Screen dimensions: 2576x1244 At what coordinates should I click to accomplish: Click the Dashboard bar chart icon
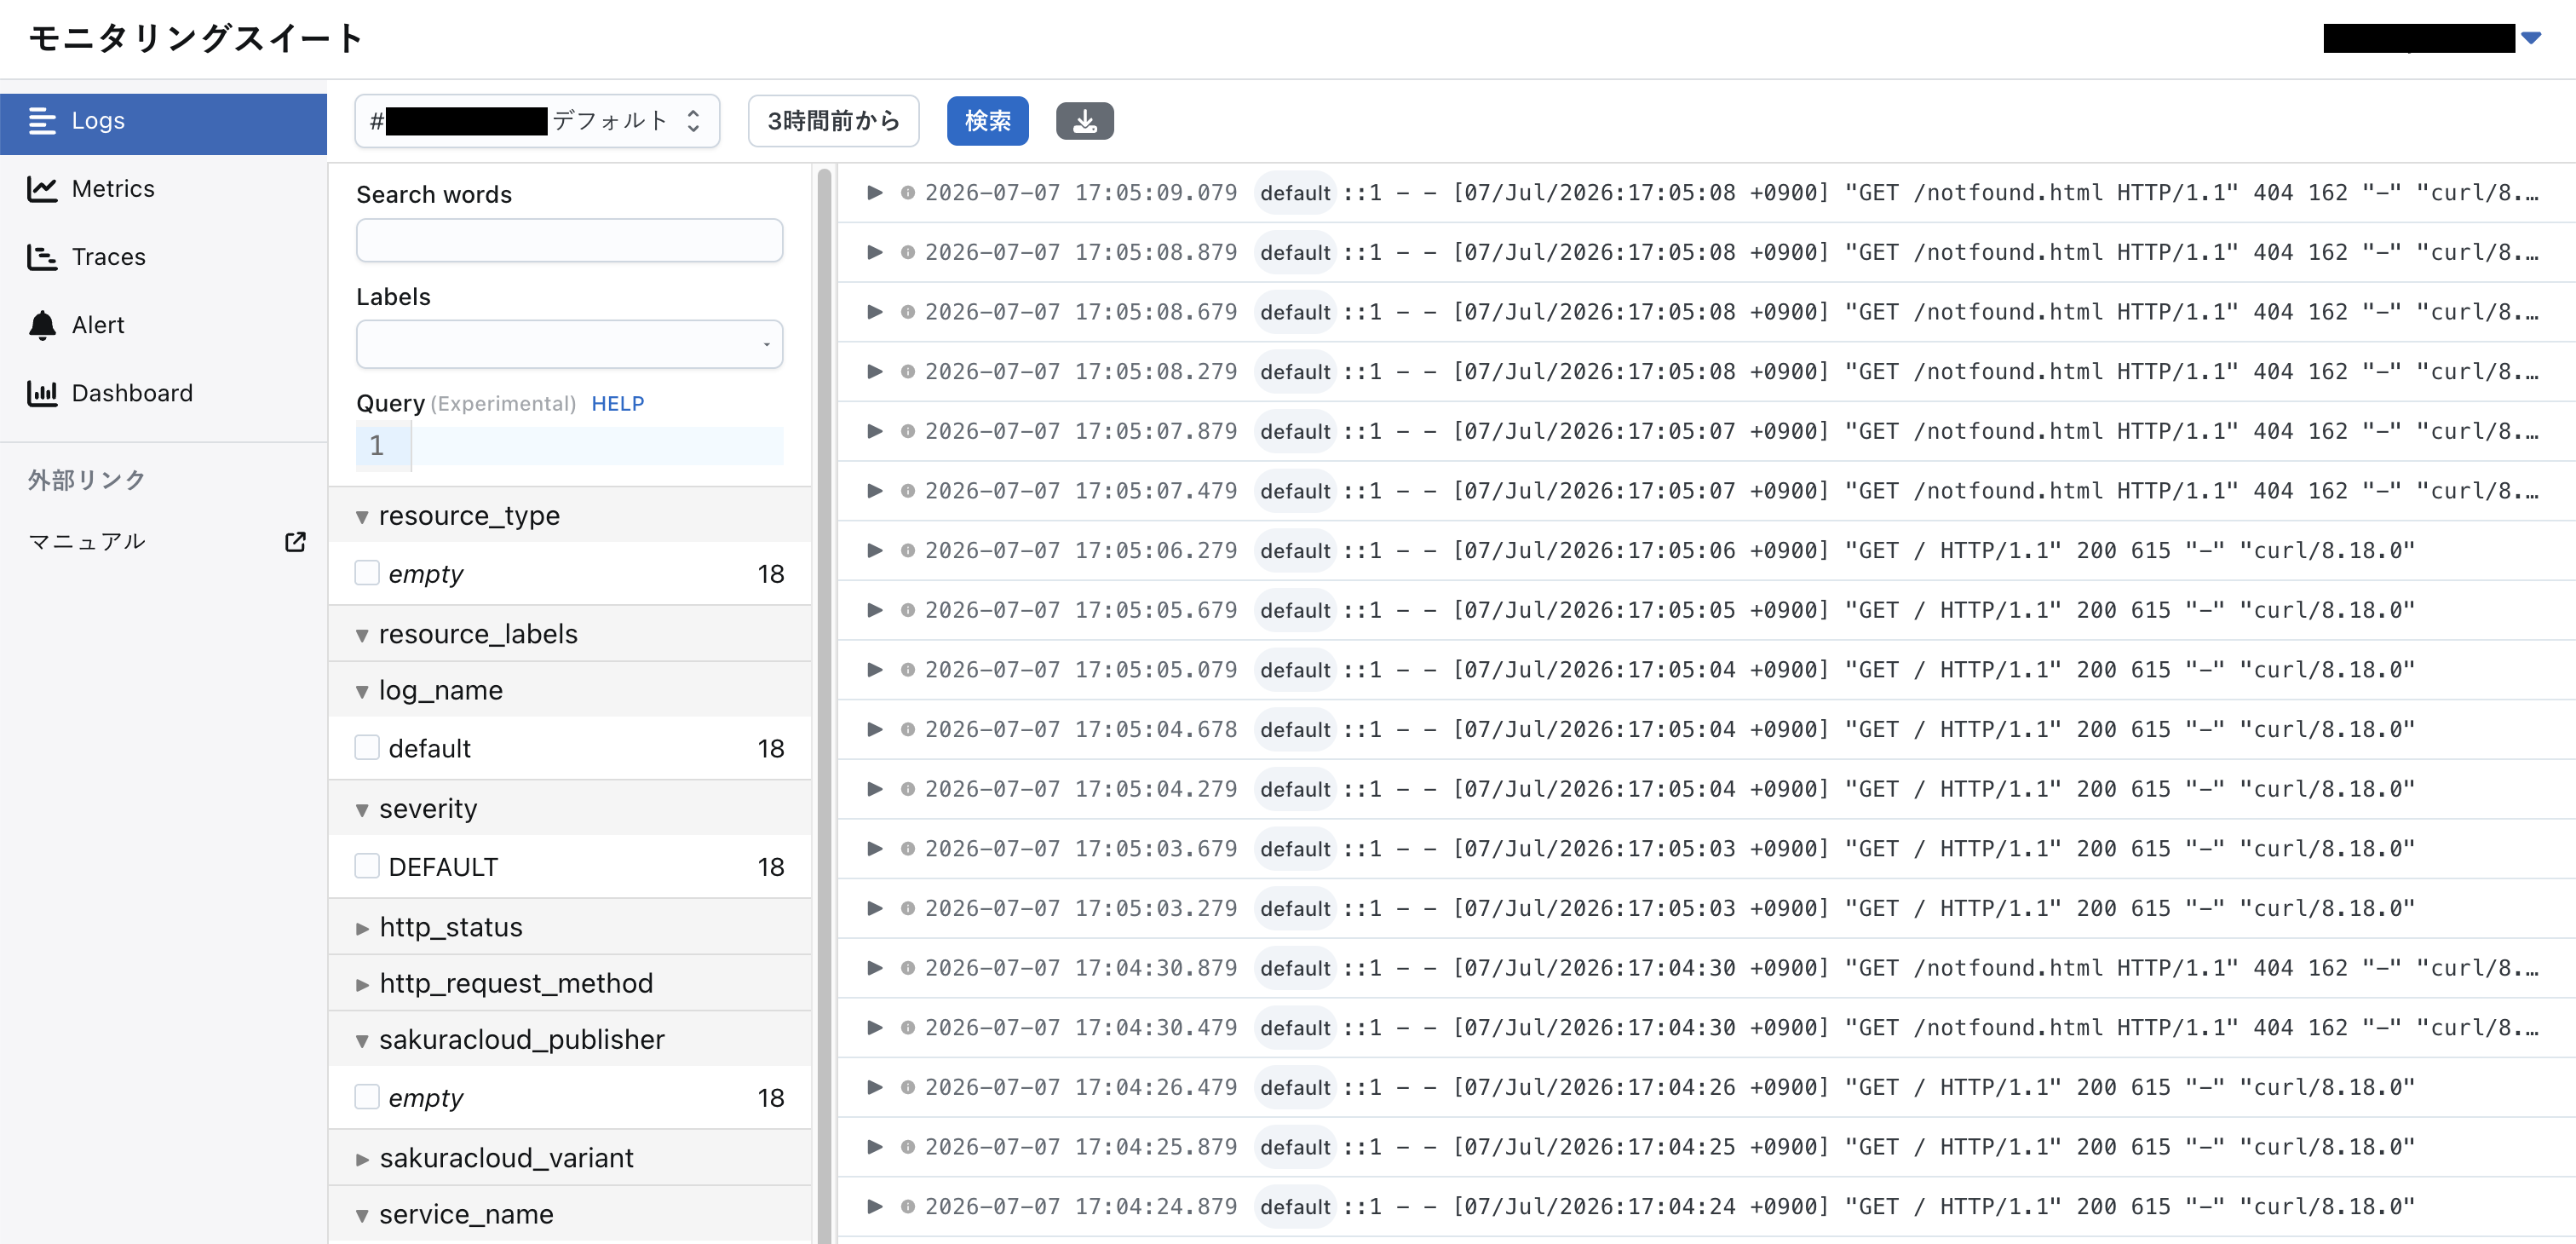42,393
